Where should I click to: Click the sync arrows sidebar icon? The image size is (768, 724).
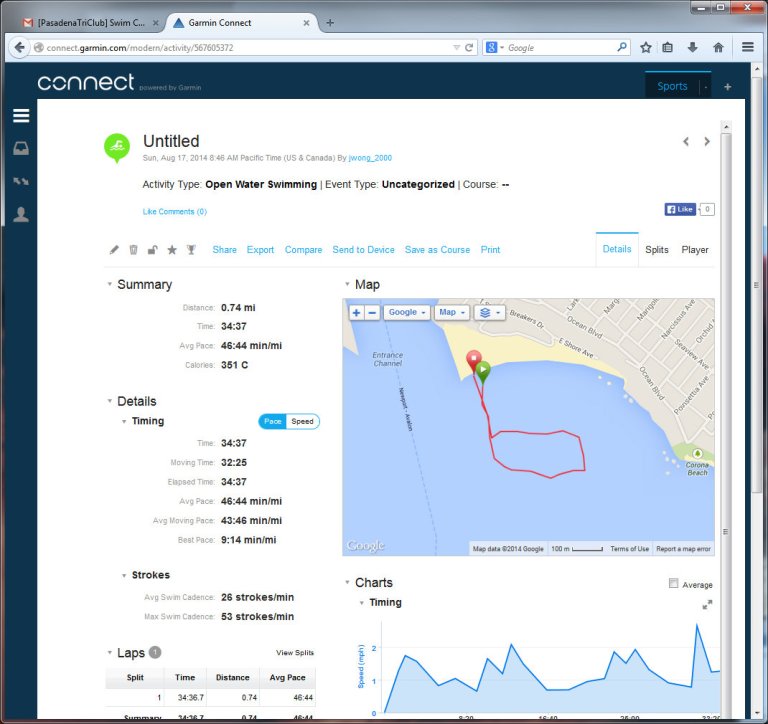21,181
